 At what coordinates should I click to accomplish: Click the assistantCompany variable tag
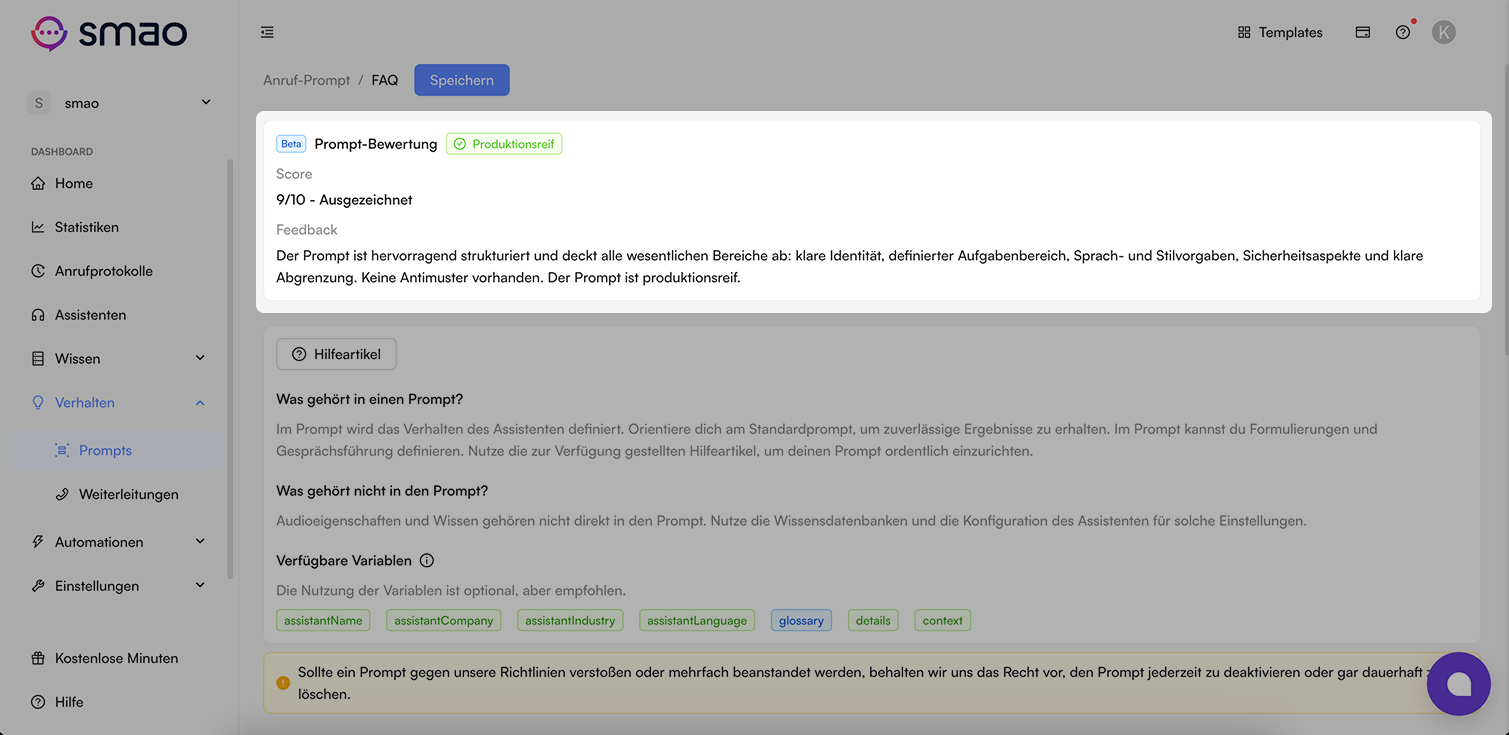[444, 620]
